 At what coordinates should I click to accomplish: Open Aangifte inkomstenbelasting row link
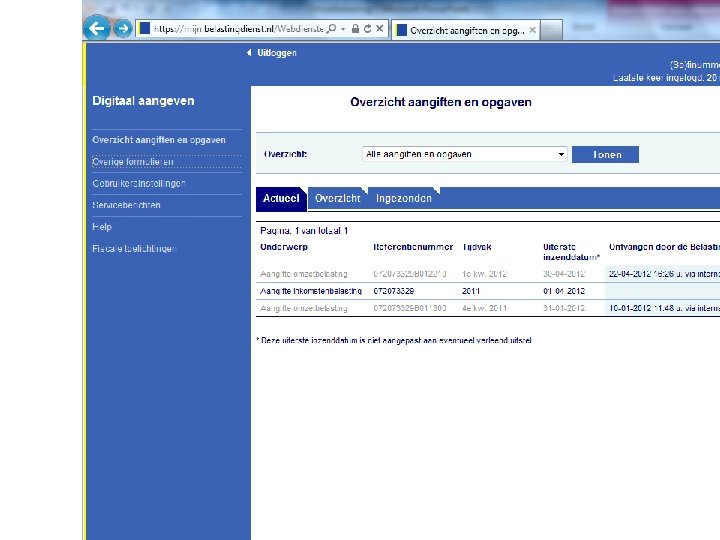[x=311, y=291]
